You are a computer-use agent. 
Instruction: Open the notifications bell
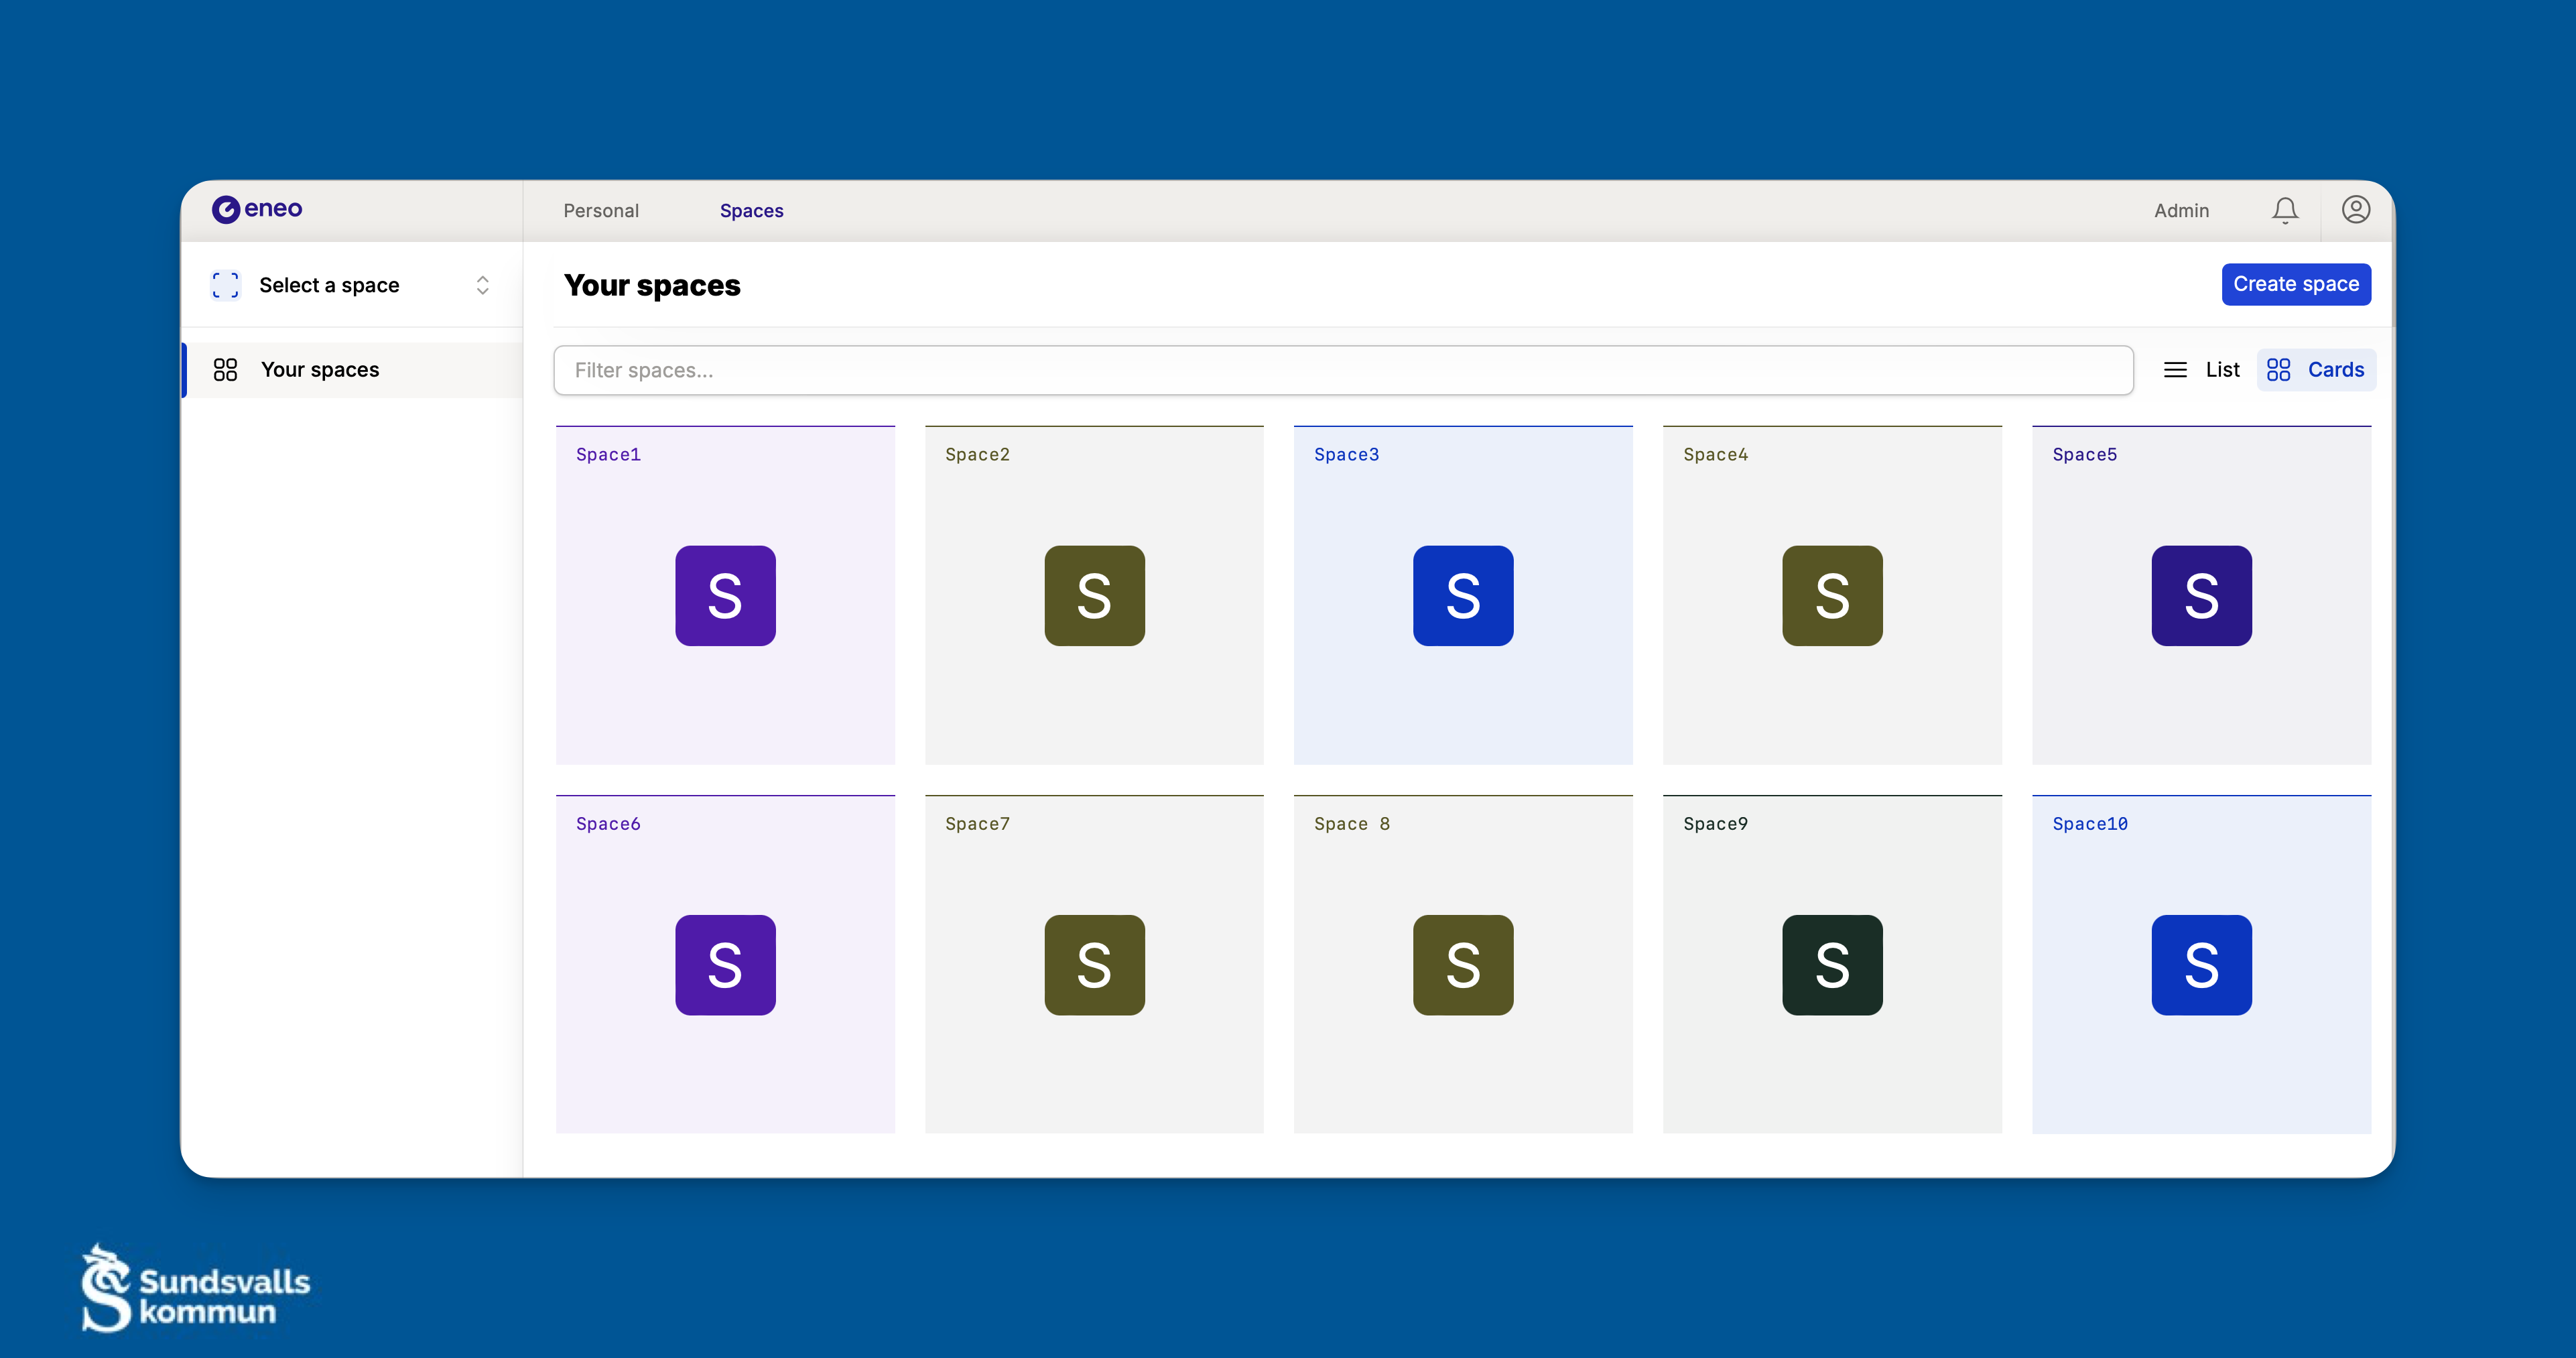(2284, 210)
